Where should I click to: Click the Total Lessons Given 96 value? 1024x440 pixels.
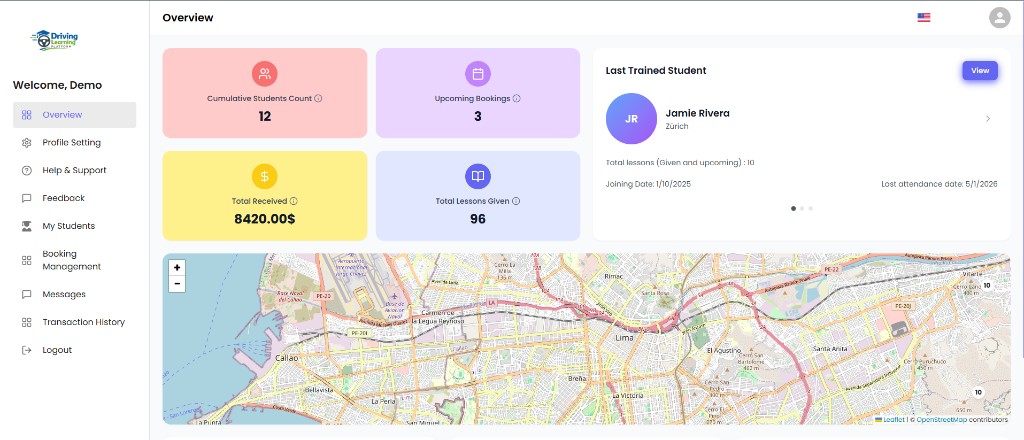pos(478,219)
